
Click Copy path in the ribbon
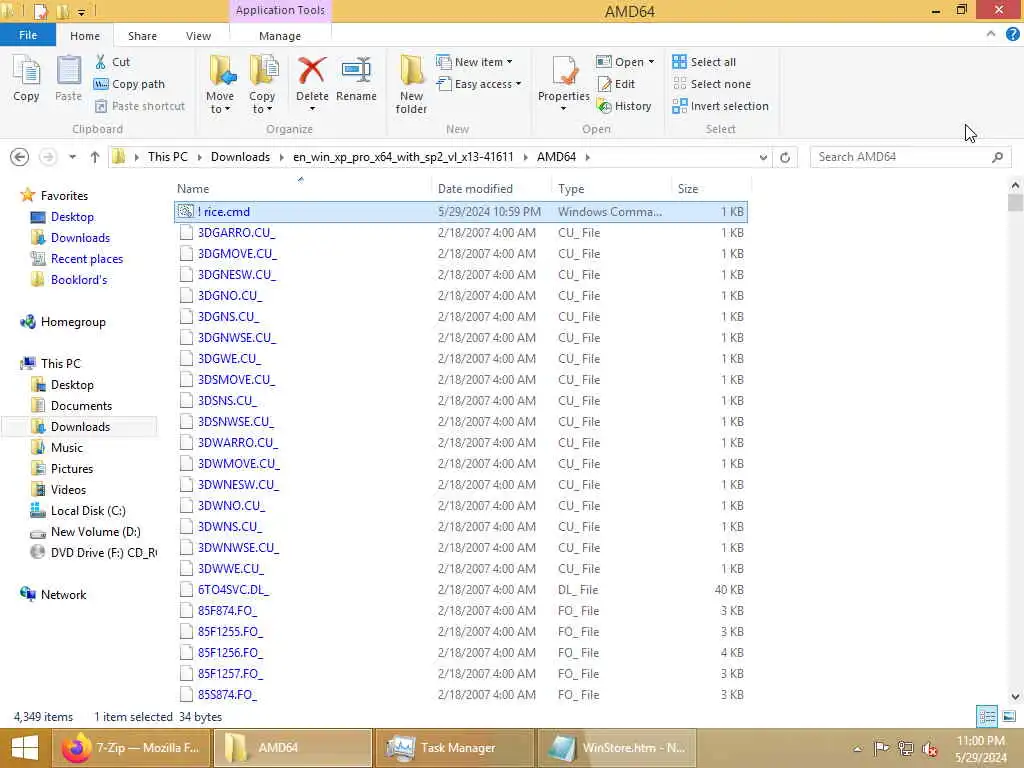(129, 84)
